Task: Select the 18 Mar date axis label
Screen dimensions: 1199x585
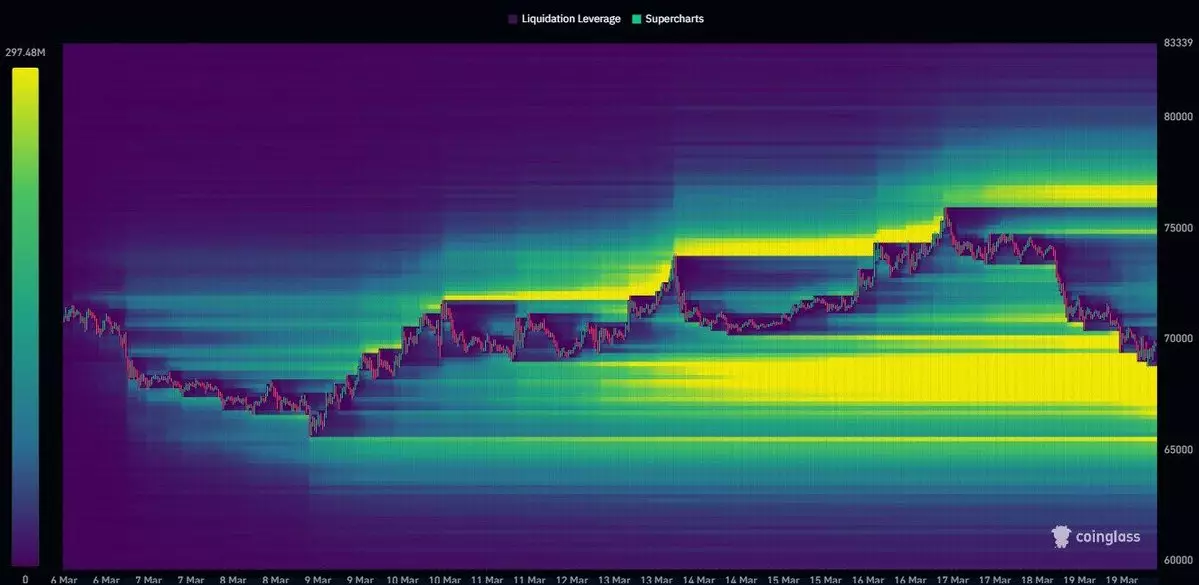Action: click(x=1035, y=580)
